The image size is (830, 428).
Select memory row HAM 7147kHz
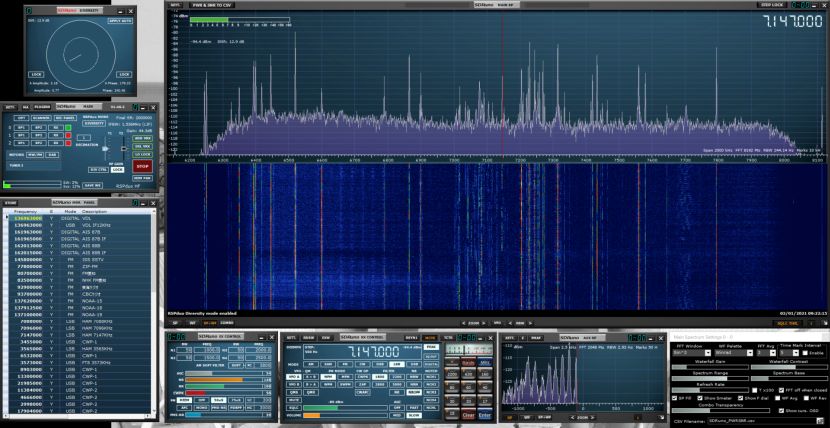pos(78,335)
